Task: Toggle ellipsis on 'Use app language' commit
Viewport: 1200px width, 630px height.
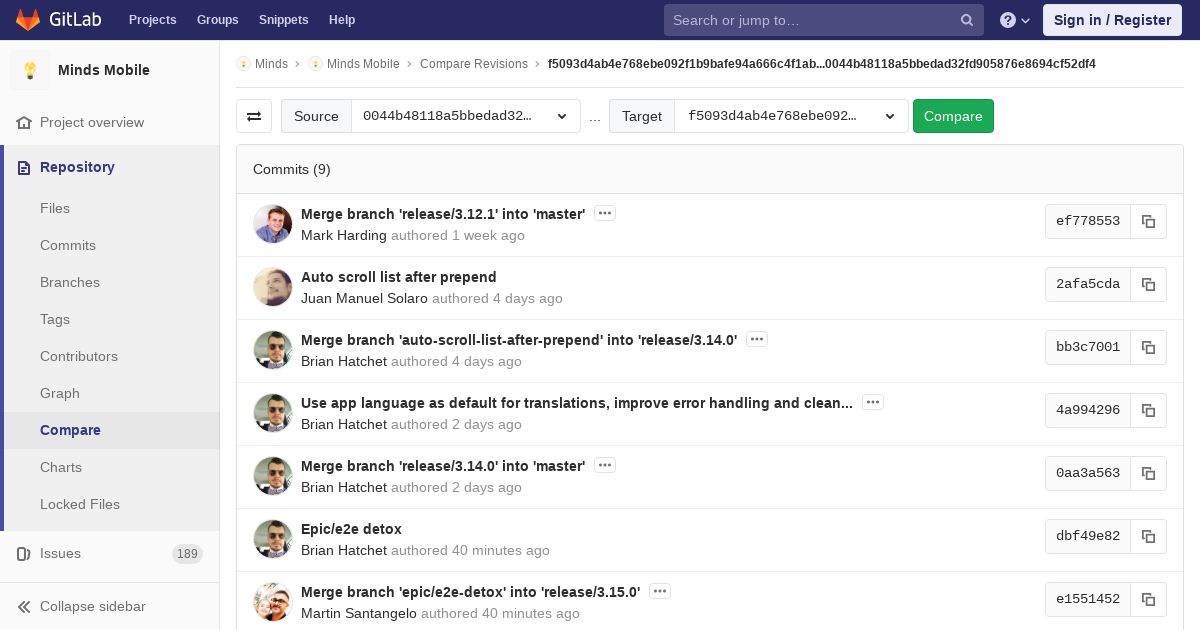Action: point(873,402)
